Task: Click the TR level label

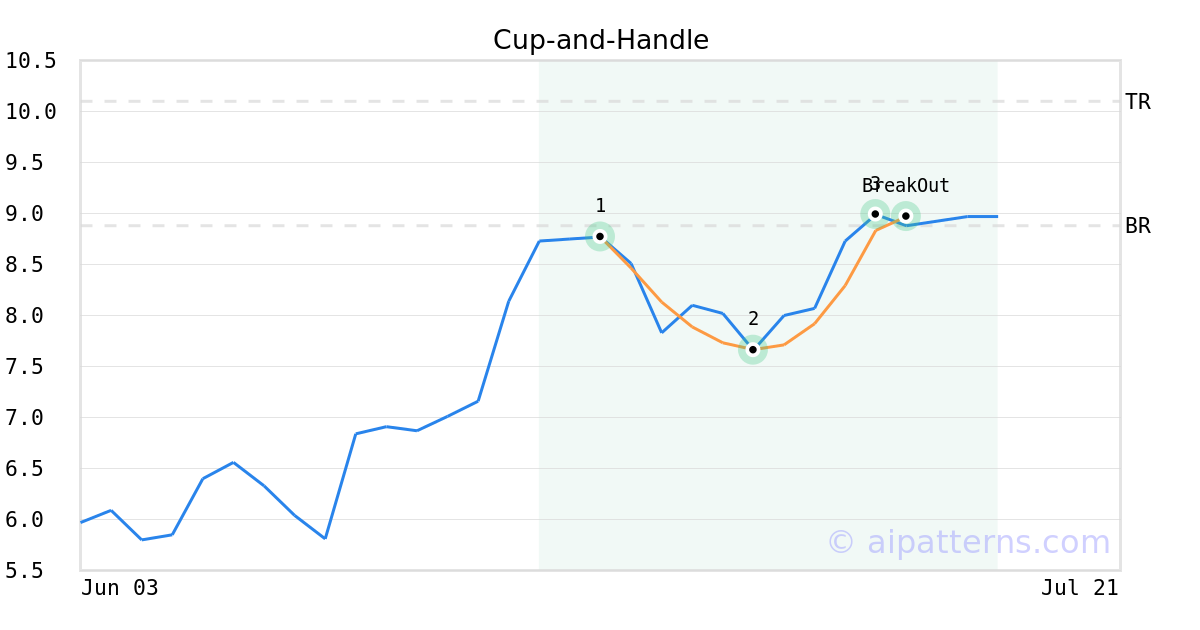Action: [1138, 102]
